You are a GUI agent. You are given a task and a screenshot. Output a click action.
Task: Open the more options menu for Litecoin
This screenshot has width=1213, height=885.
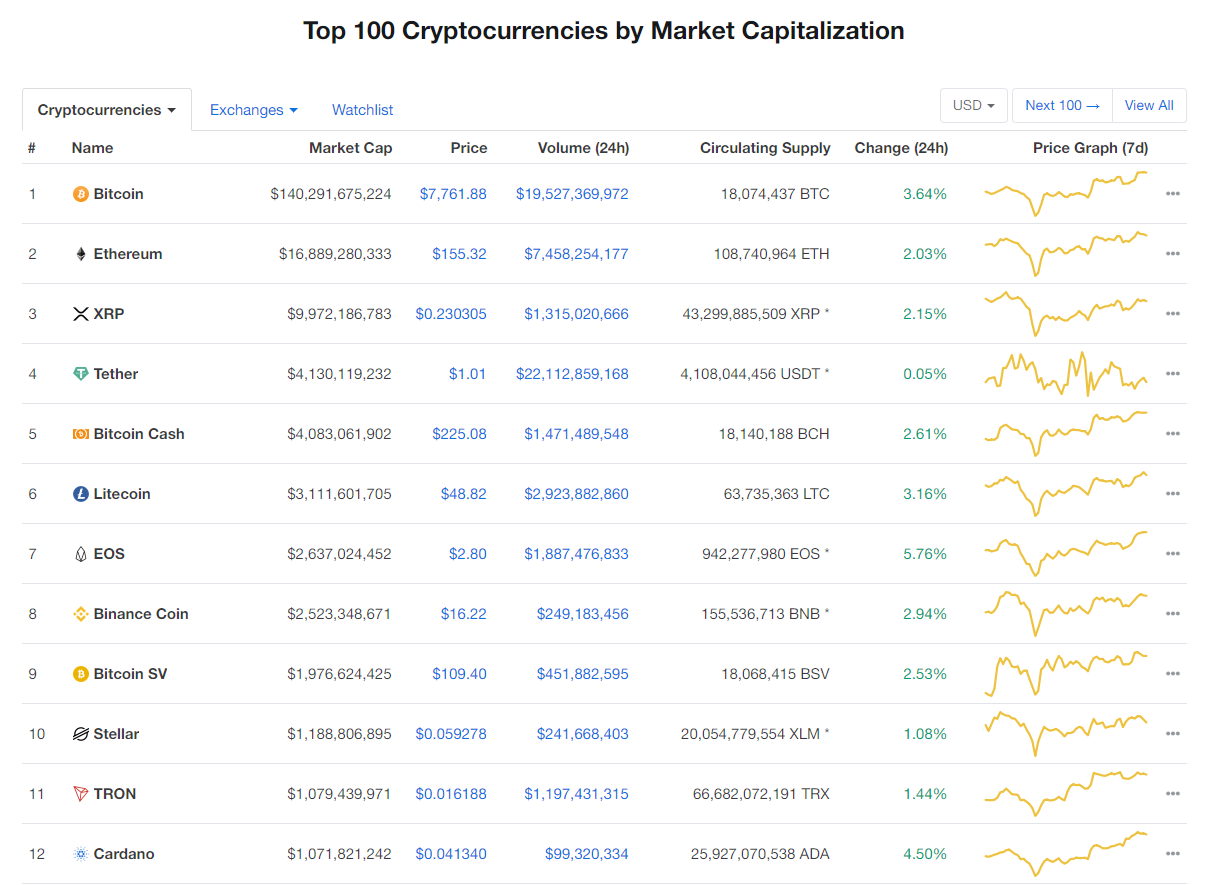[1173, 494]
